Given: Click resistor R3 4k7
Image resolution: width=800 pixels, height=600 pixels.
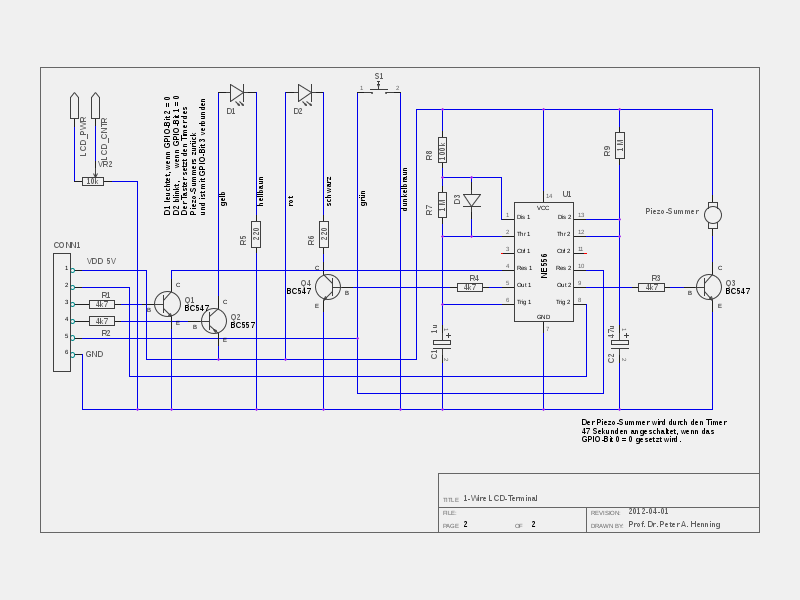Looking at the screenshot, I should tap(651, 287).
